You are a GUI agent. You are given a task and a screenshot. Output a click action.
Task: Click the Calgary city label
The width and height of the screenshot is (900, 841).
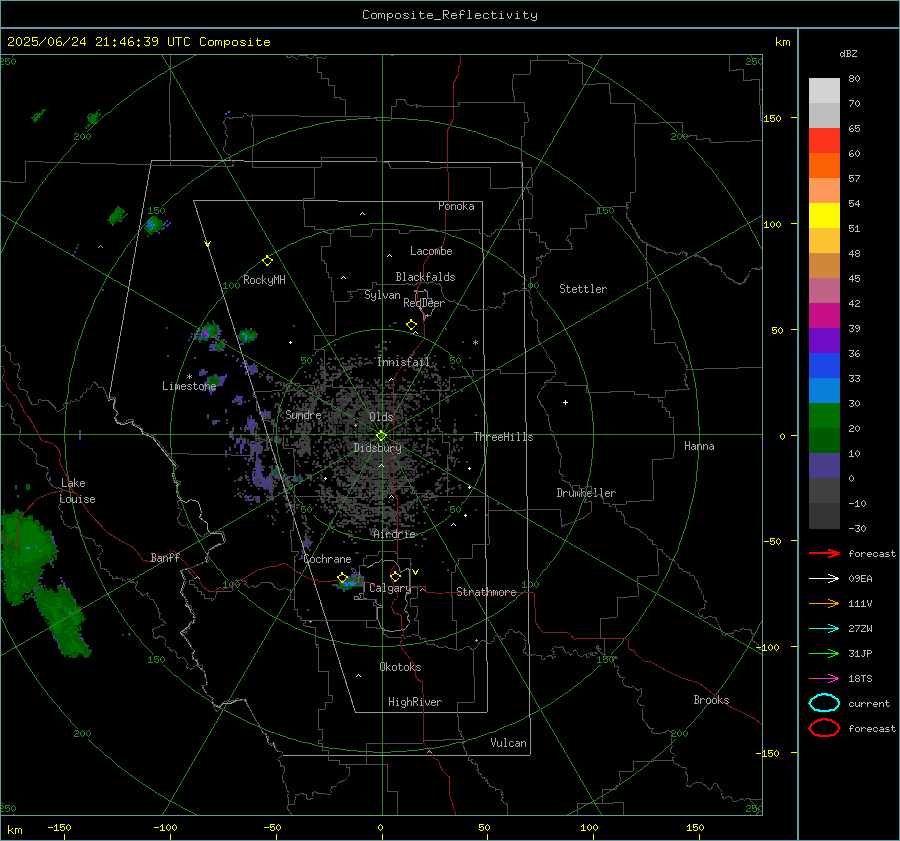[390, 588]
